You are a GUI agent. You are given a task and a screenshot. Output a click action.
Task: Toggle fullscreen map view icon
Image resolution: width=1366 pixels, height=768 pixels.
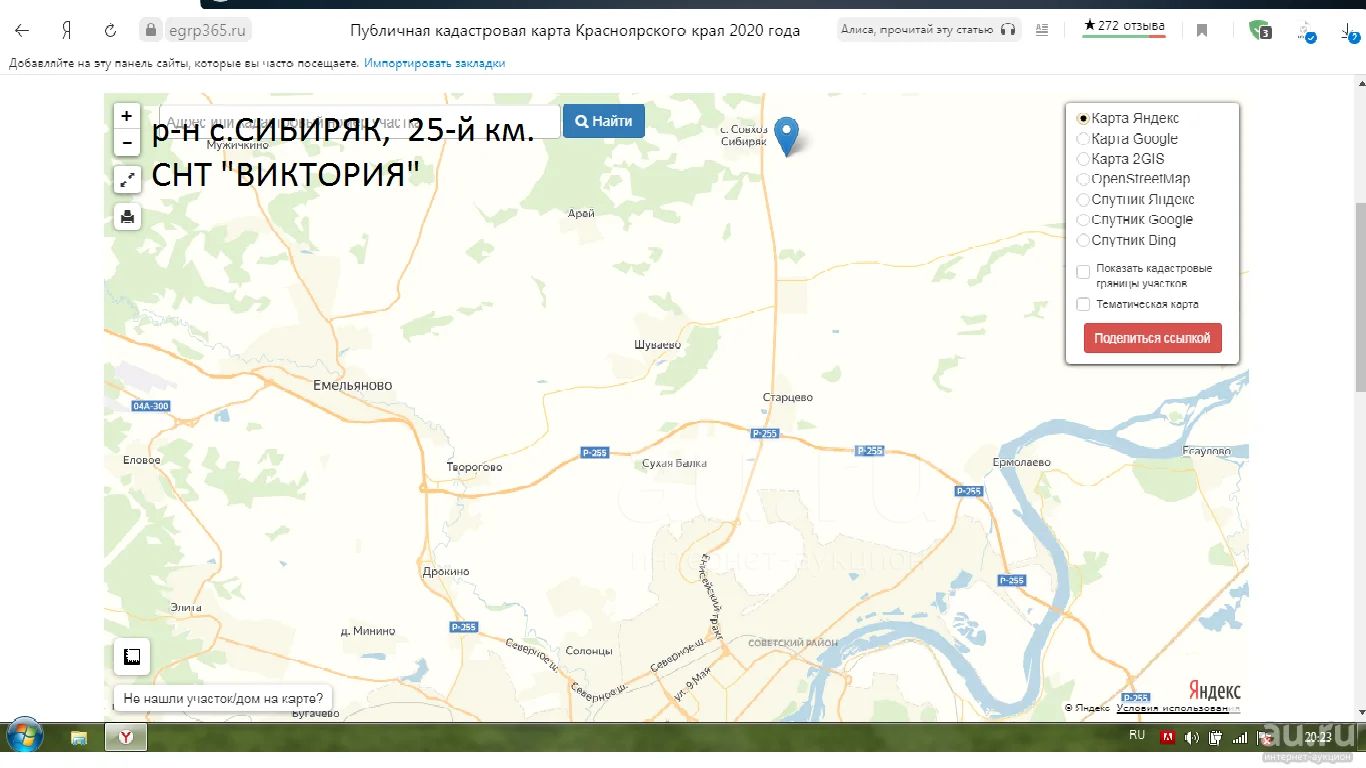tap(127, 180)
